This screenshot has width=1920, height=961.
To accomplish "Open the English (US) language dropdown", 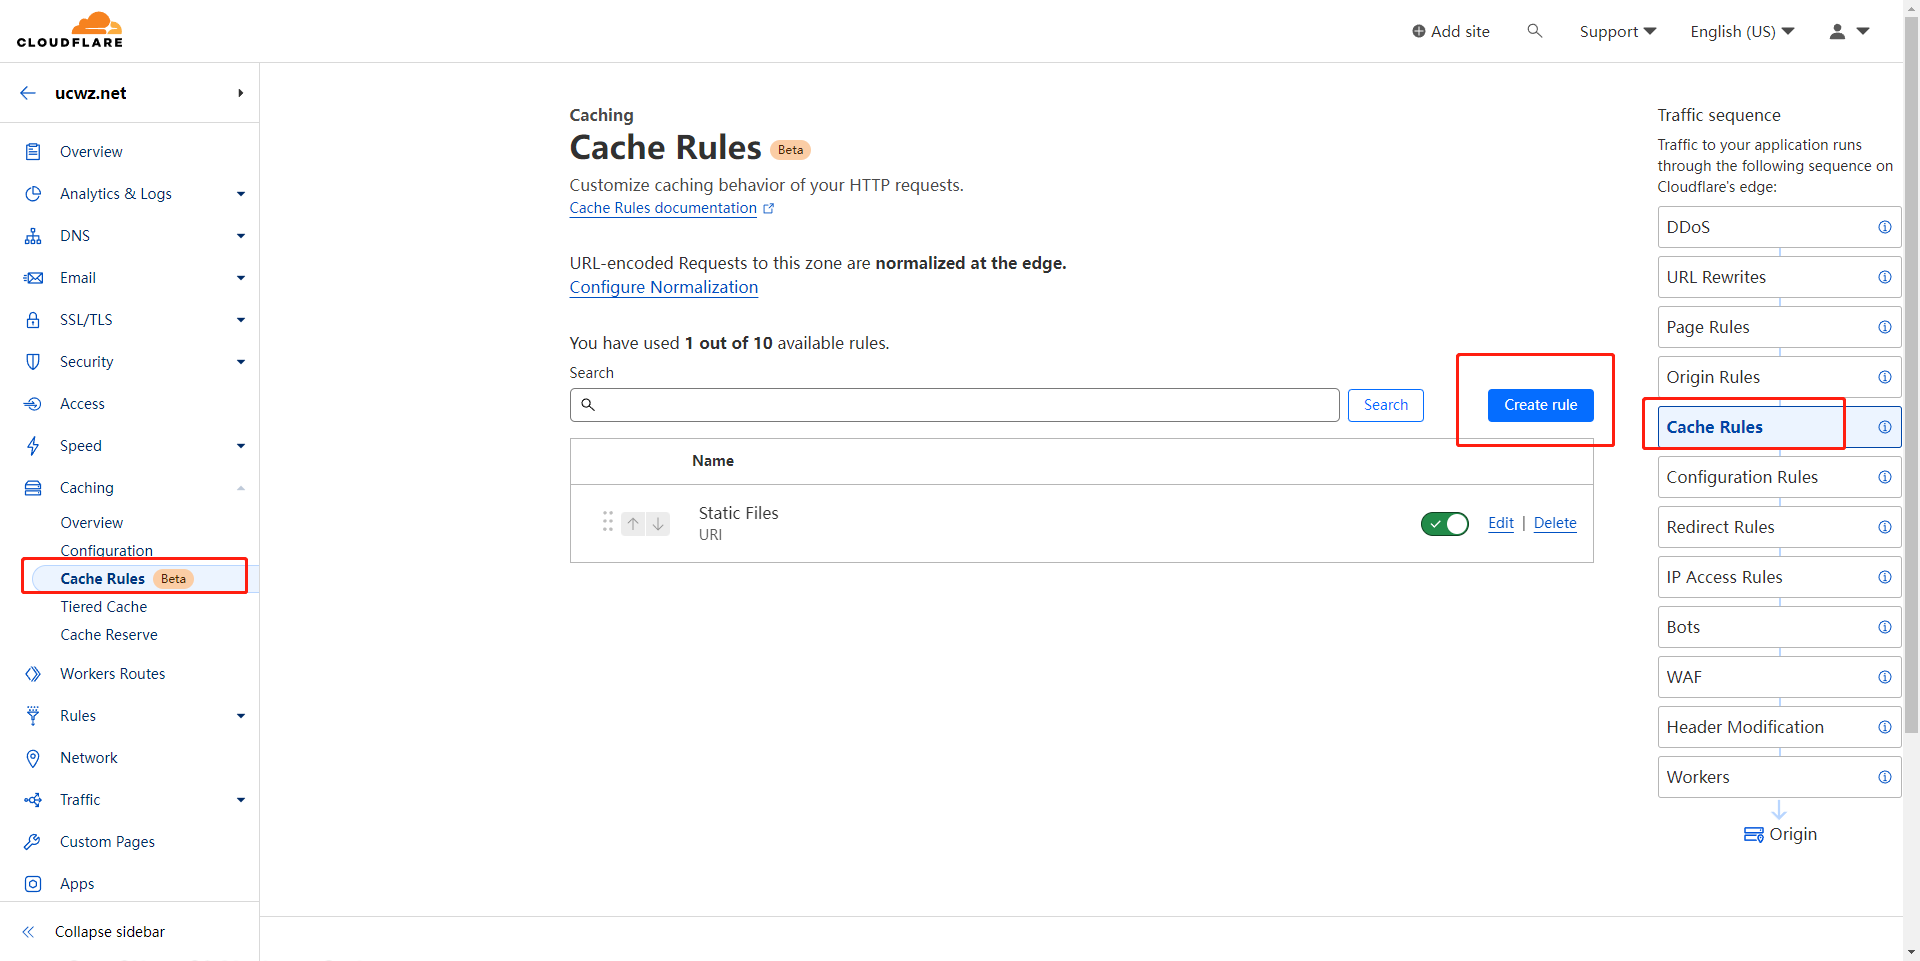I will 1742,31.
